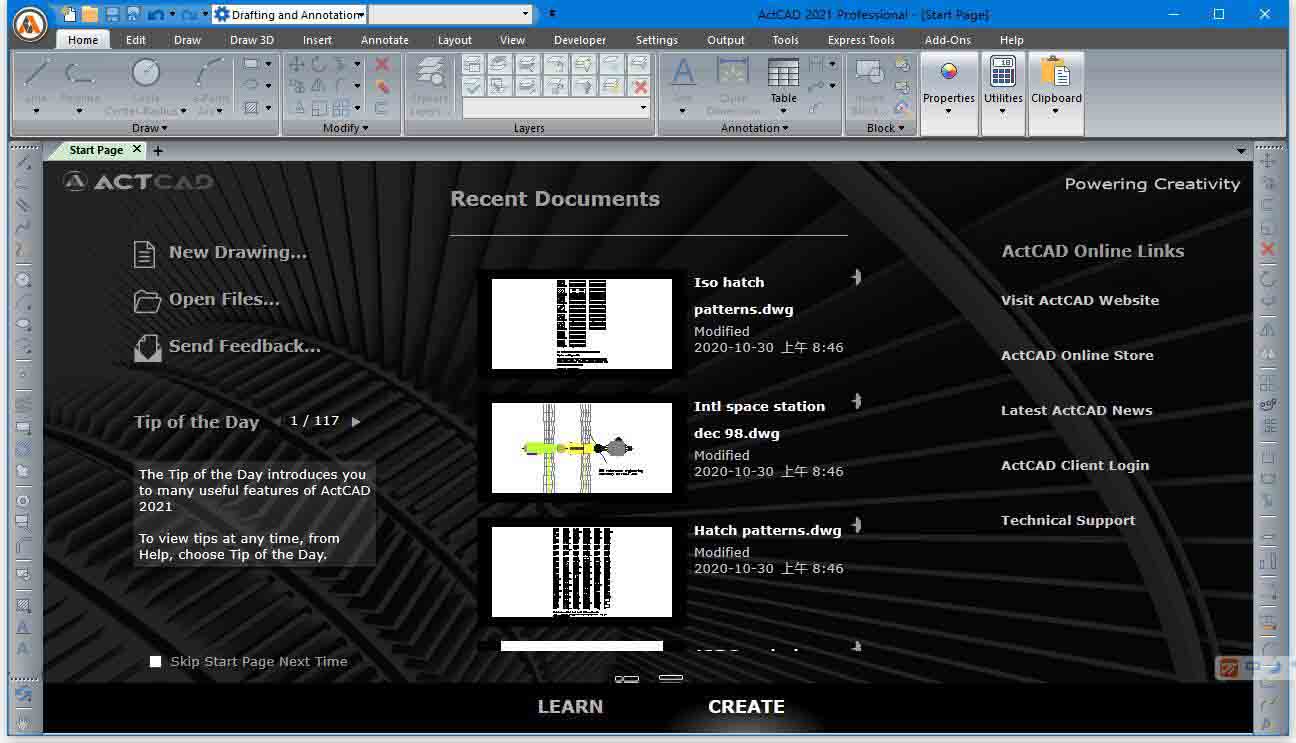Open the Express Tools ribbon tab

pos(860,40)
